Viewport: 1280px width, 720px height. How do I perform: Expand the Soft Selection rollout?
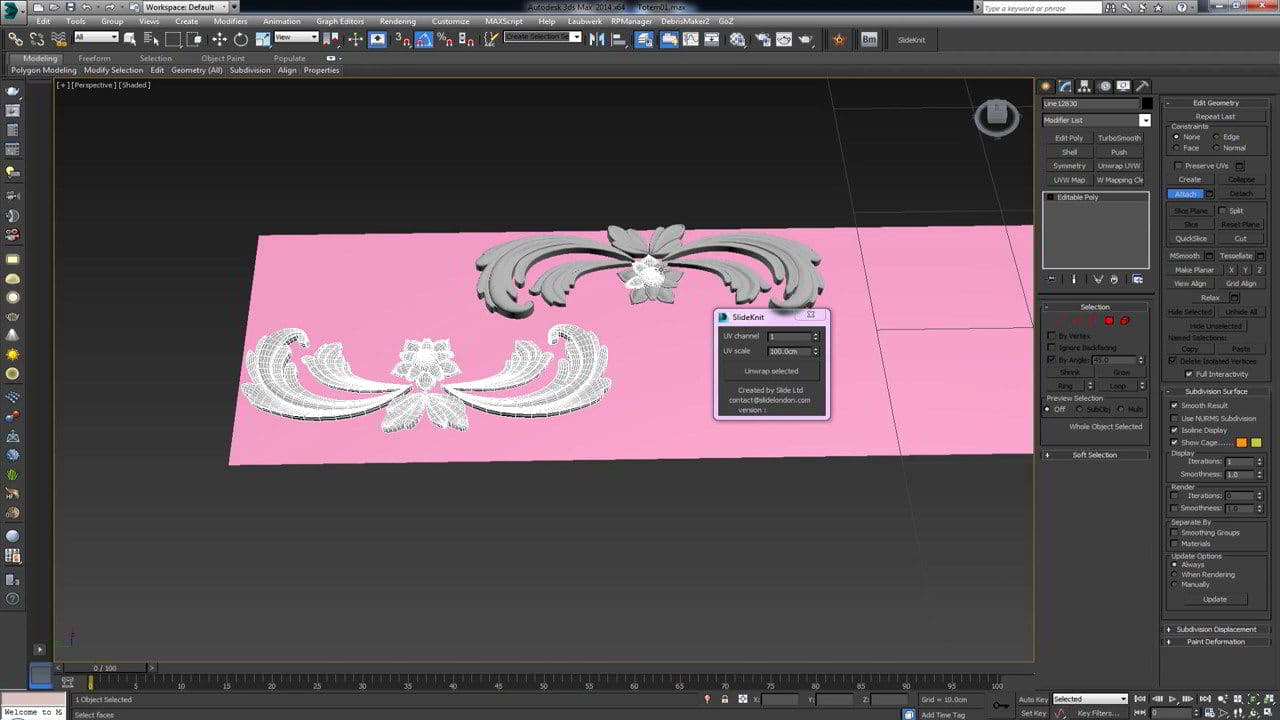[x=1094, y=455]
